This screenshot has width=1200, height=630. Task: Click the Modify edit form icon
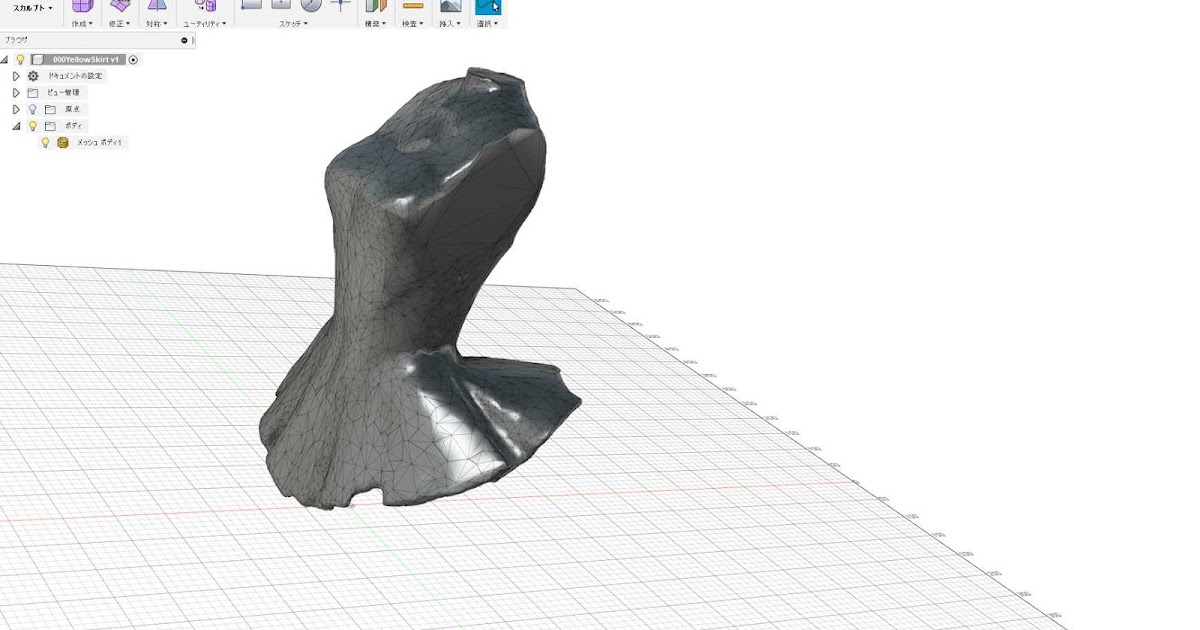point(119,5)
